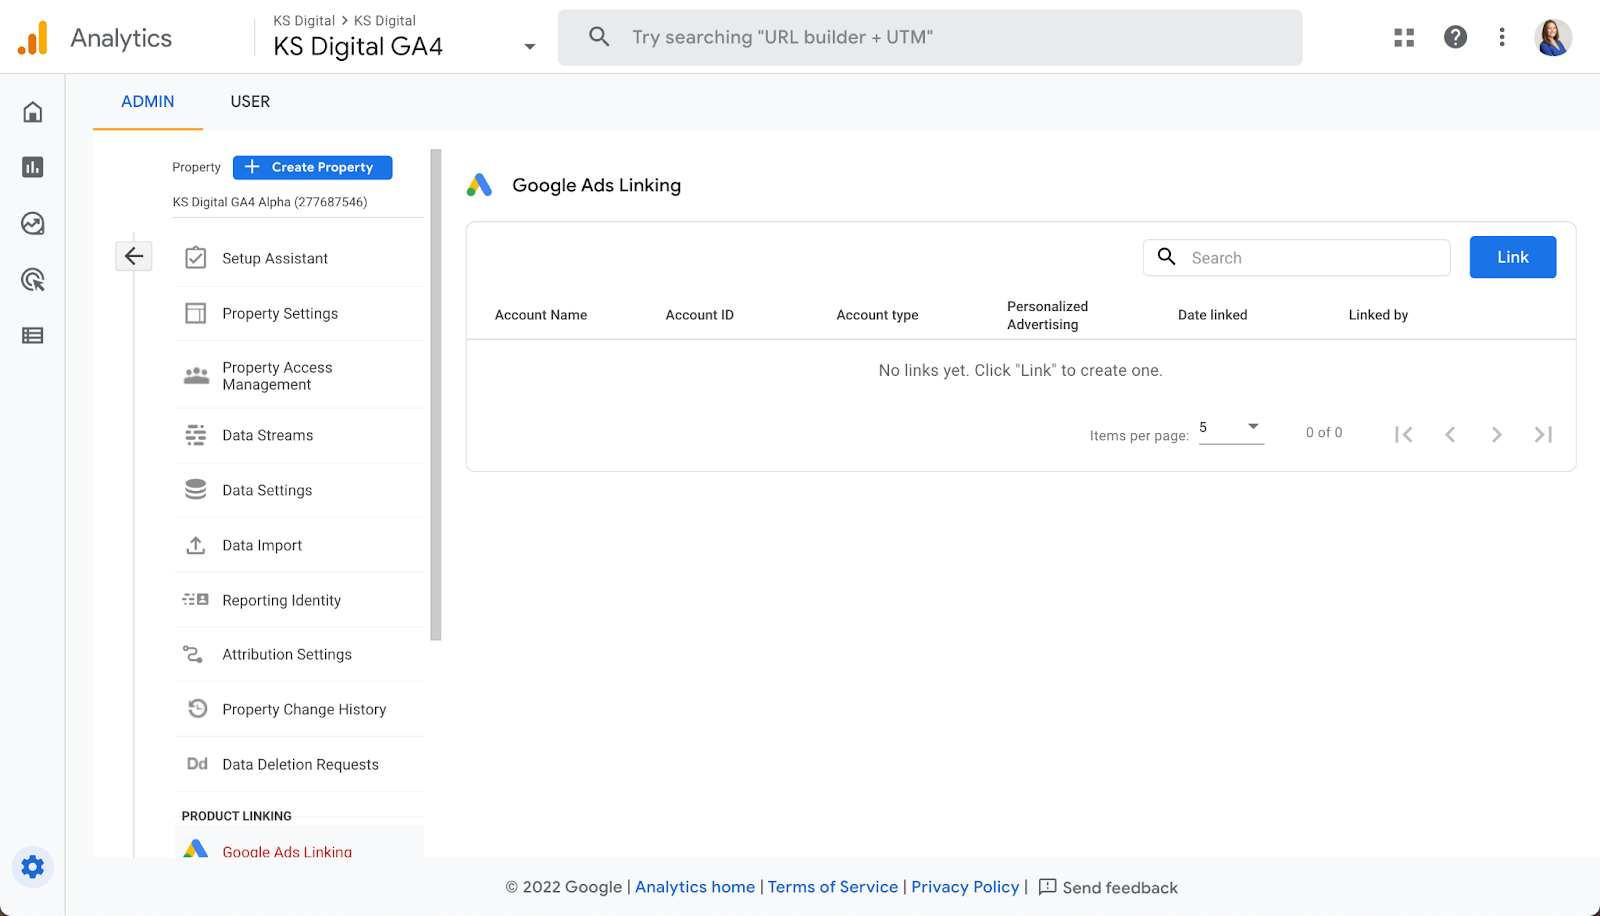Go to first page of links table
The width and height of the screenshot is (1600, 916).
(1404, 434)
